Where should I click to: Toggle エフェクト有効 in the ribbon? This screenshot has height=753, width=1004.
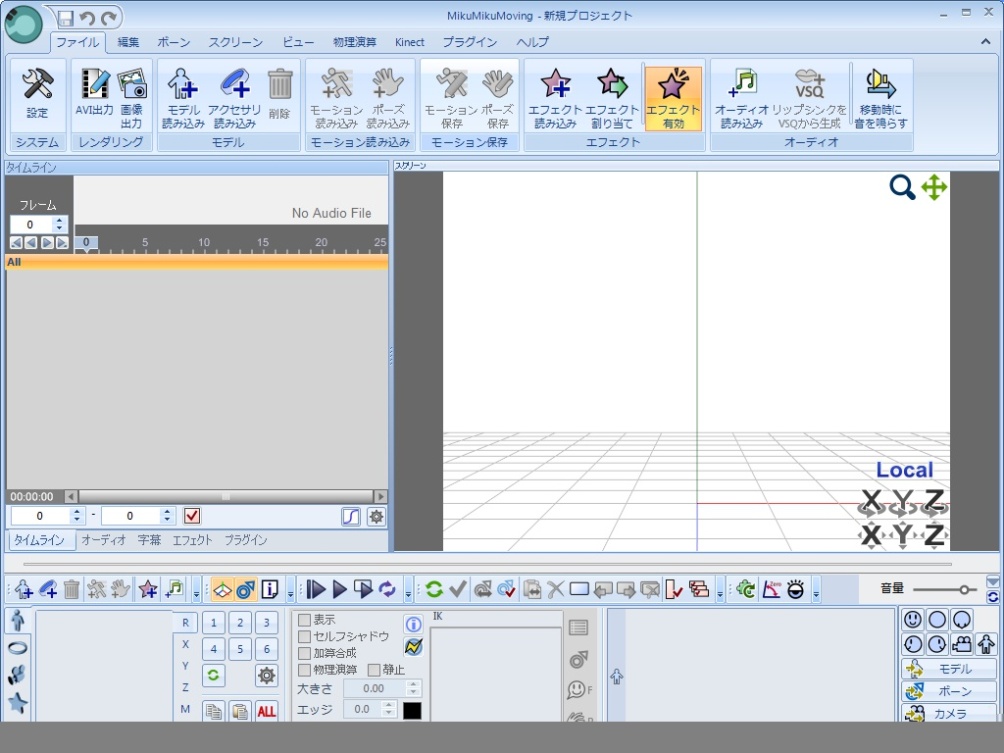click(x=672, y=95)
